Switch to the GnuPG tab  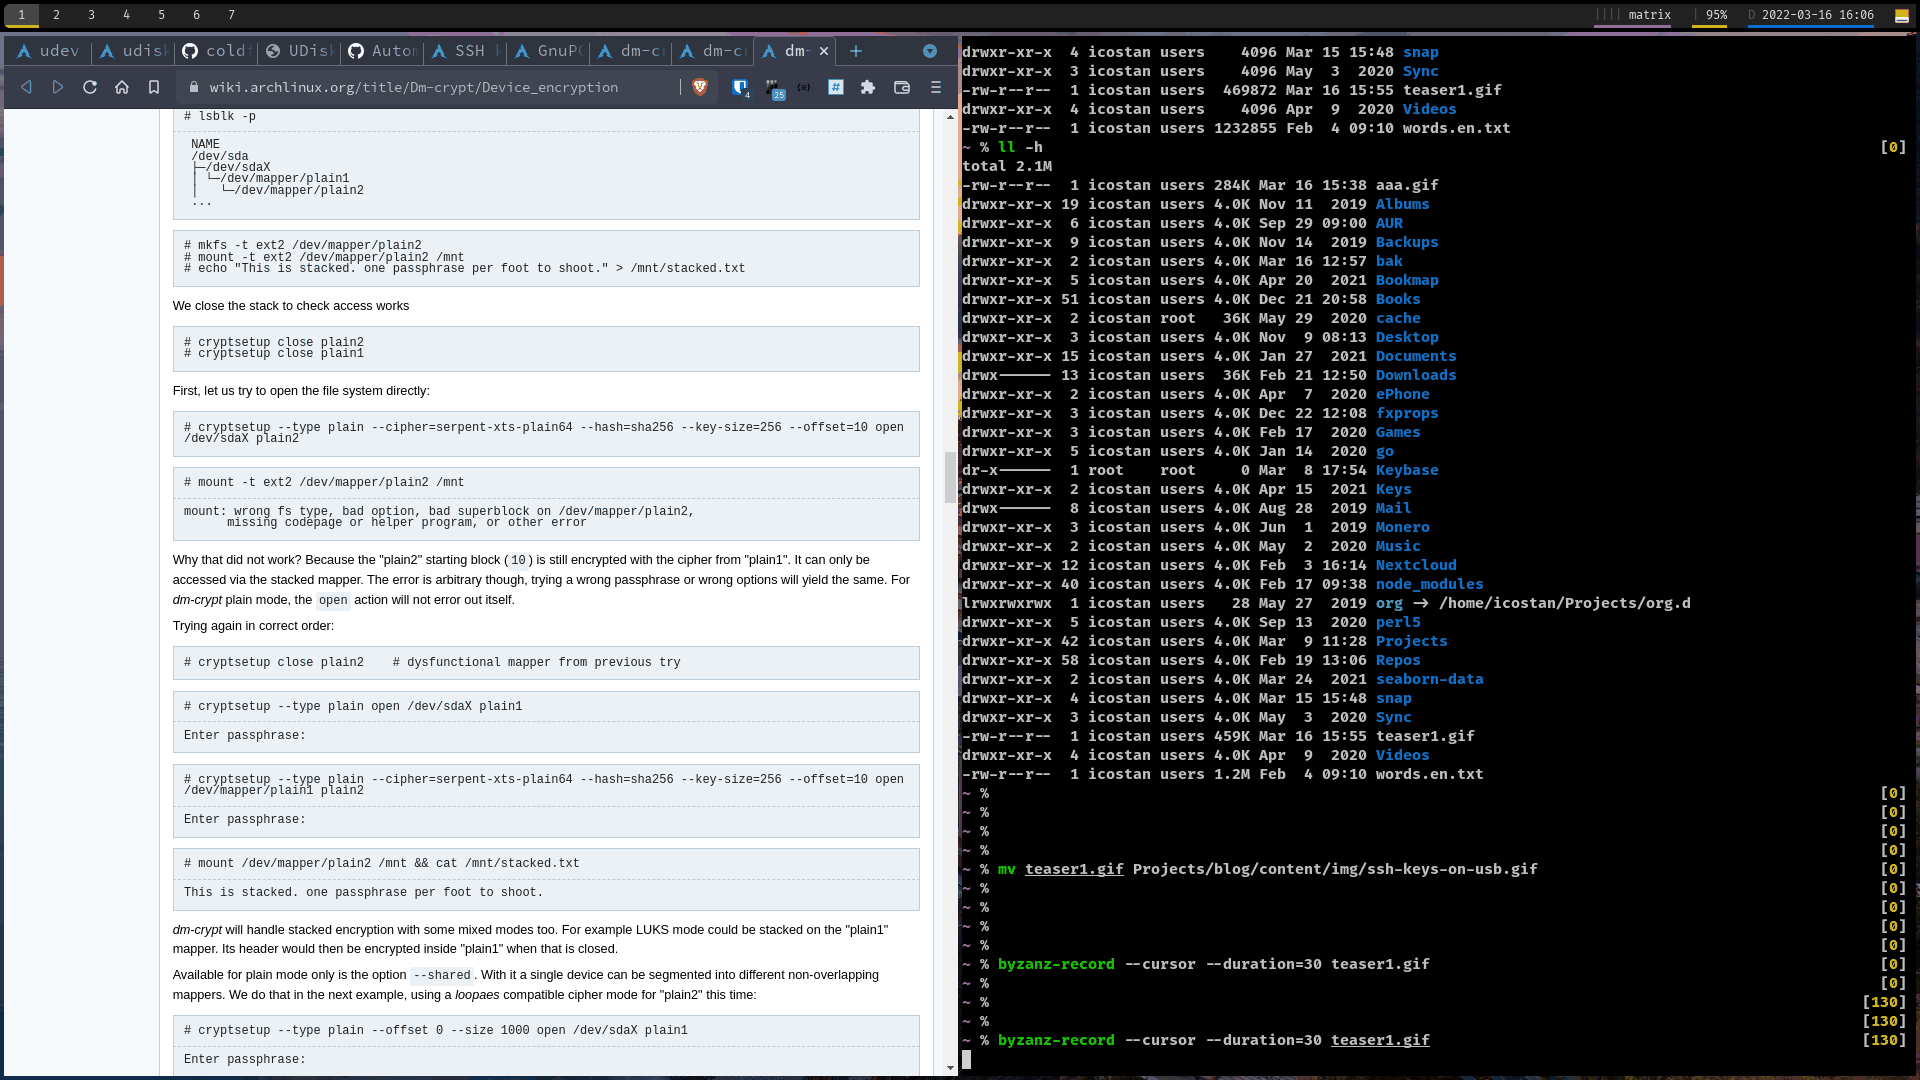tap(548, 51)
